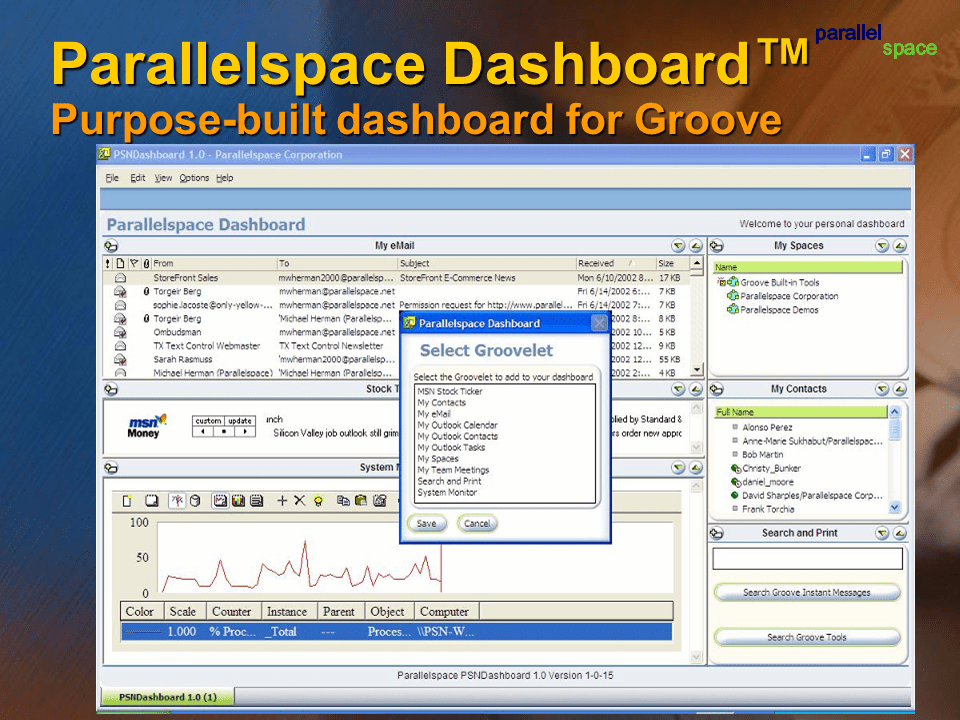Click the Search Groove Instant Messages button

click(806, 593)
